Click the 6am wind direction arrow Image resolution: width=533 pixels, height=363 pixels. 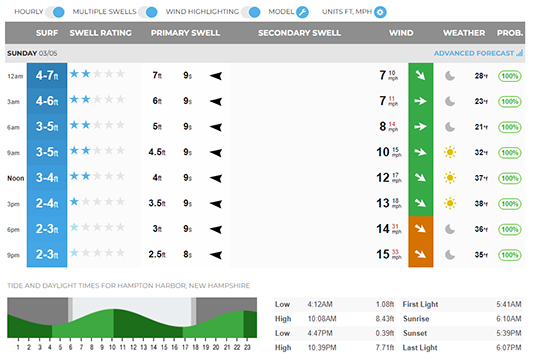[420, 126]
